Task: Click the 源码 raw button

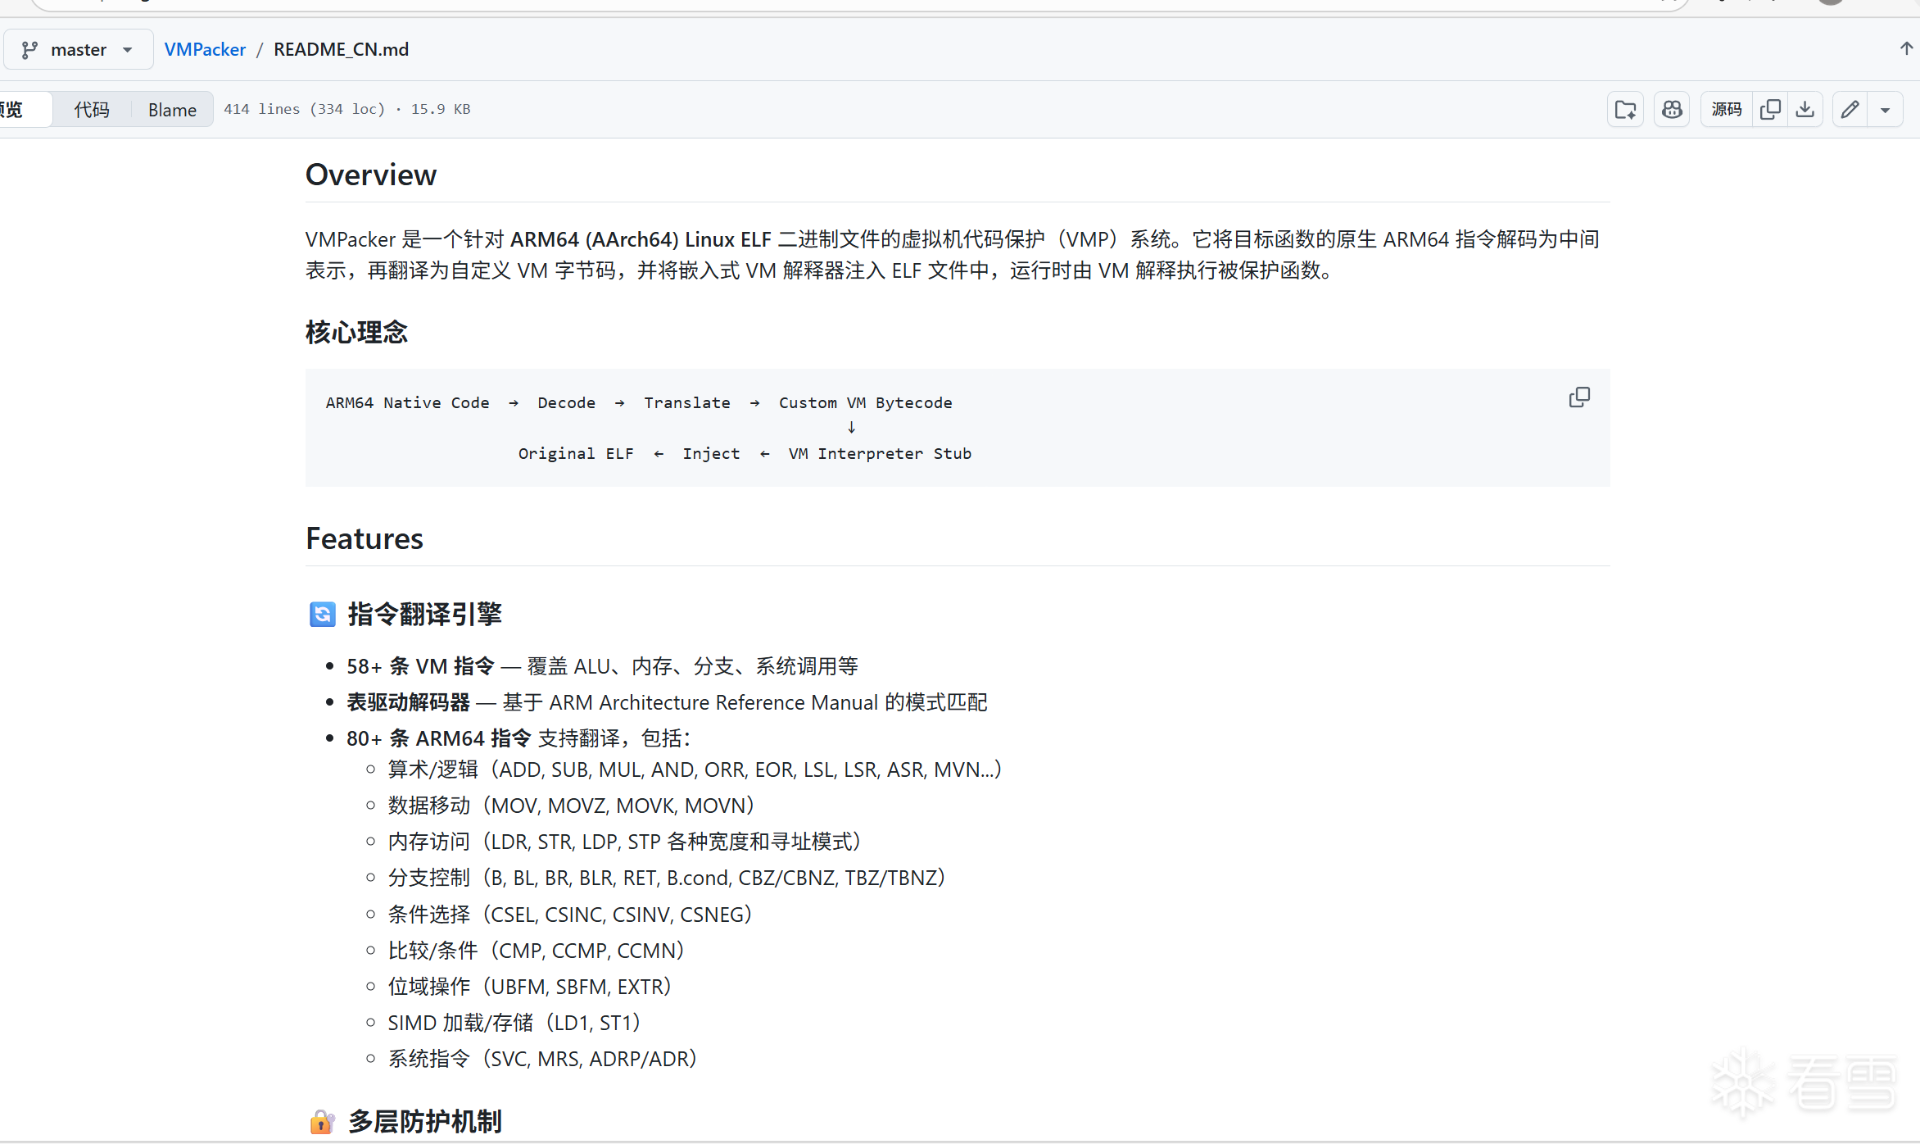Action: click(x=1726, y=109)
